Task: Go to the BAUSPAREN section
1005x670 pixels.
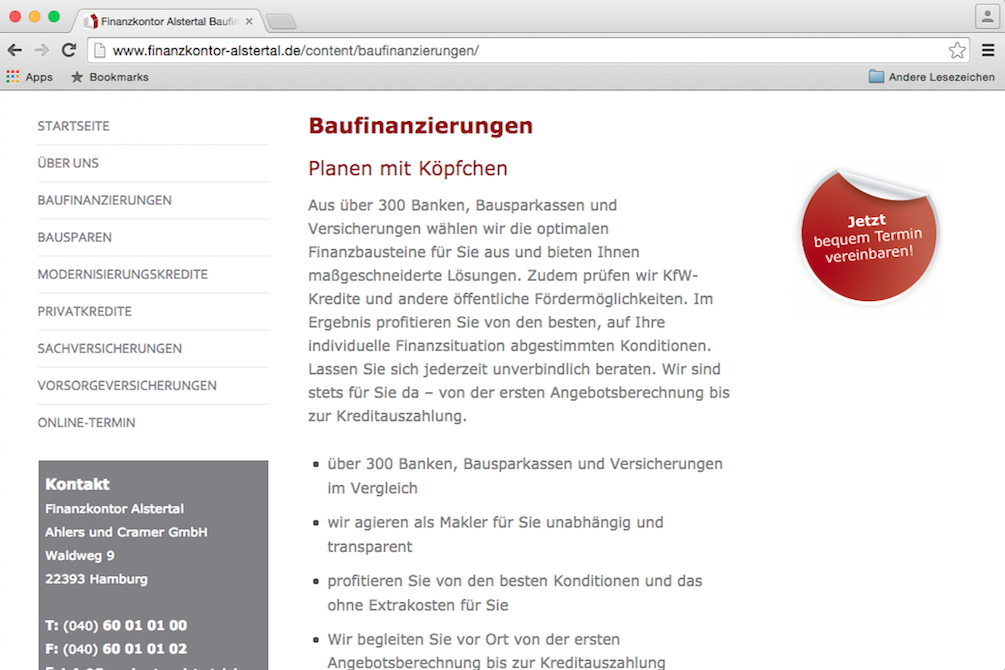Action: tap(74, 237)
